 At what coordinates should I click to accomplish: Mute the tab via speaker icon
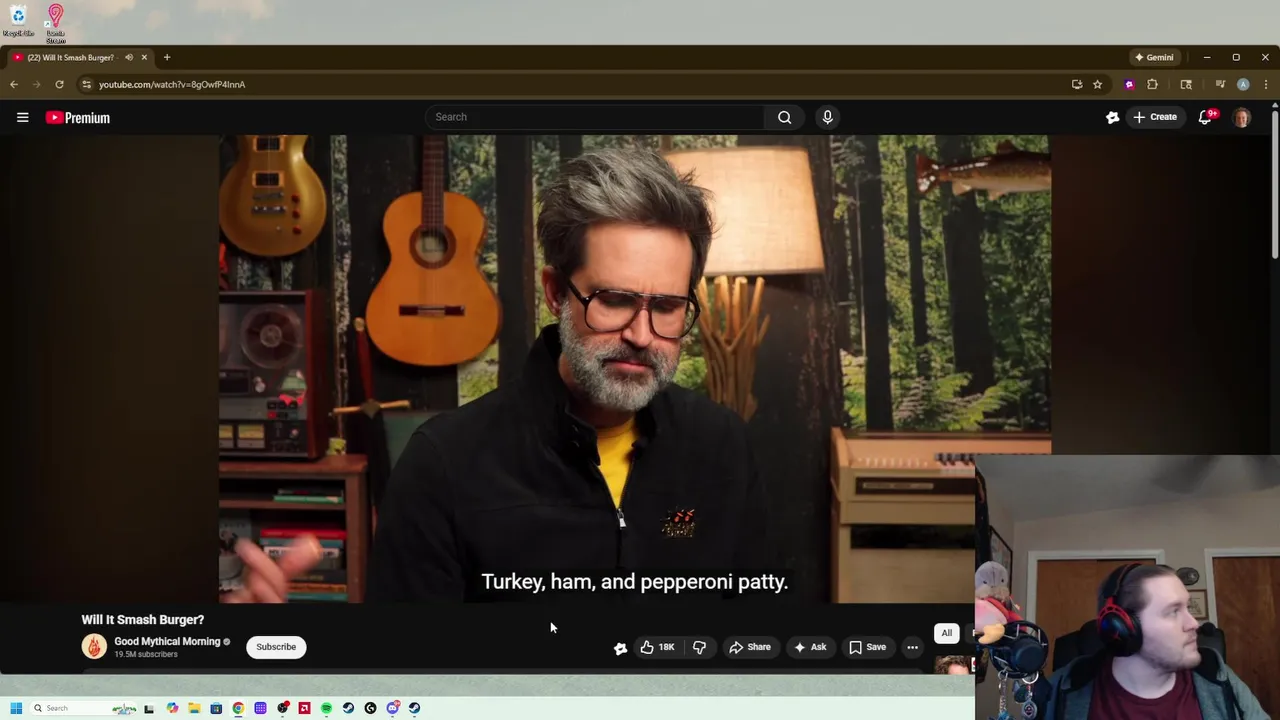(129, 57)
